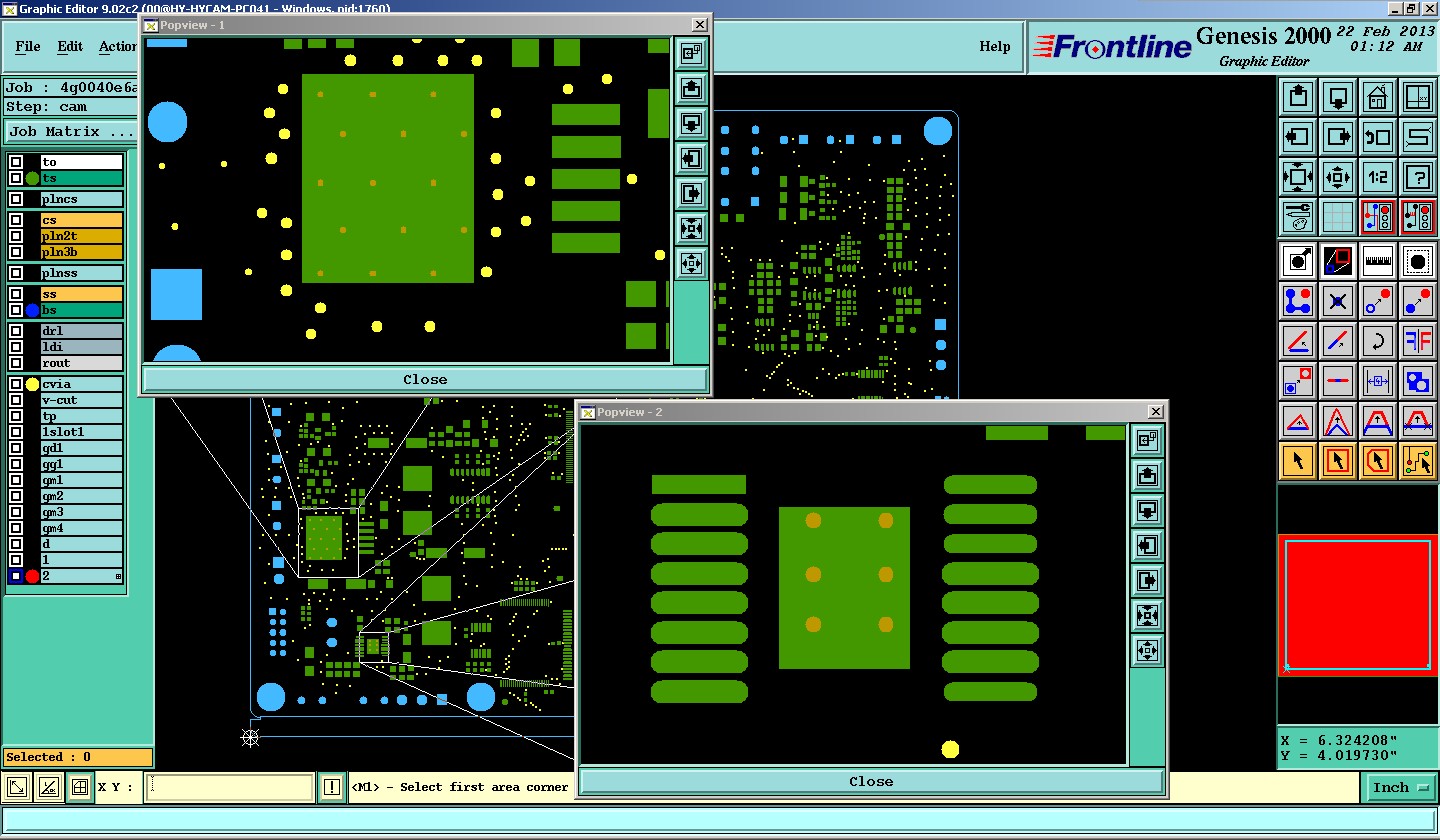Click the pan left arrow icon in main toolbar
Image resolution: width=1440 pixels, height=840 pixels.
coord(1298,137)
